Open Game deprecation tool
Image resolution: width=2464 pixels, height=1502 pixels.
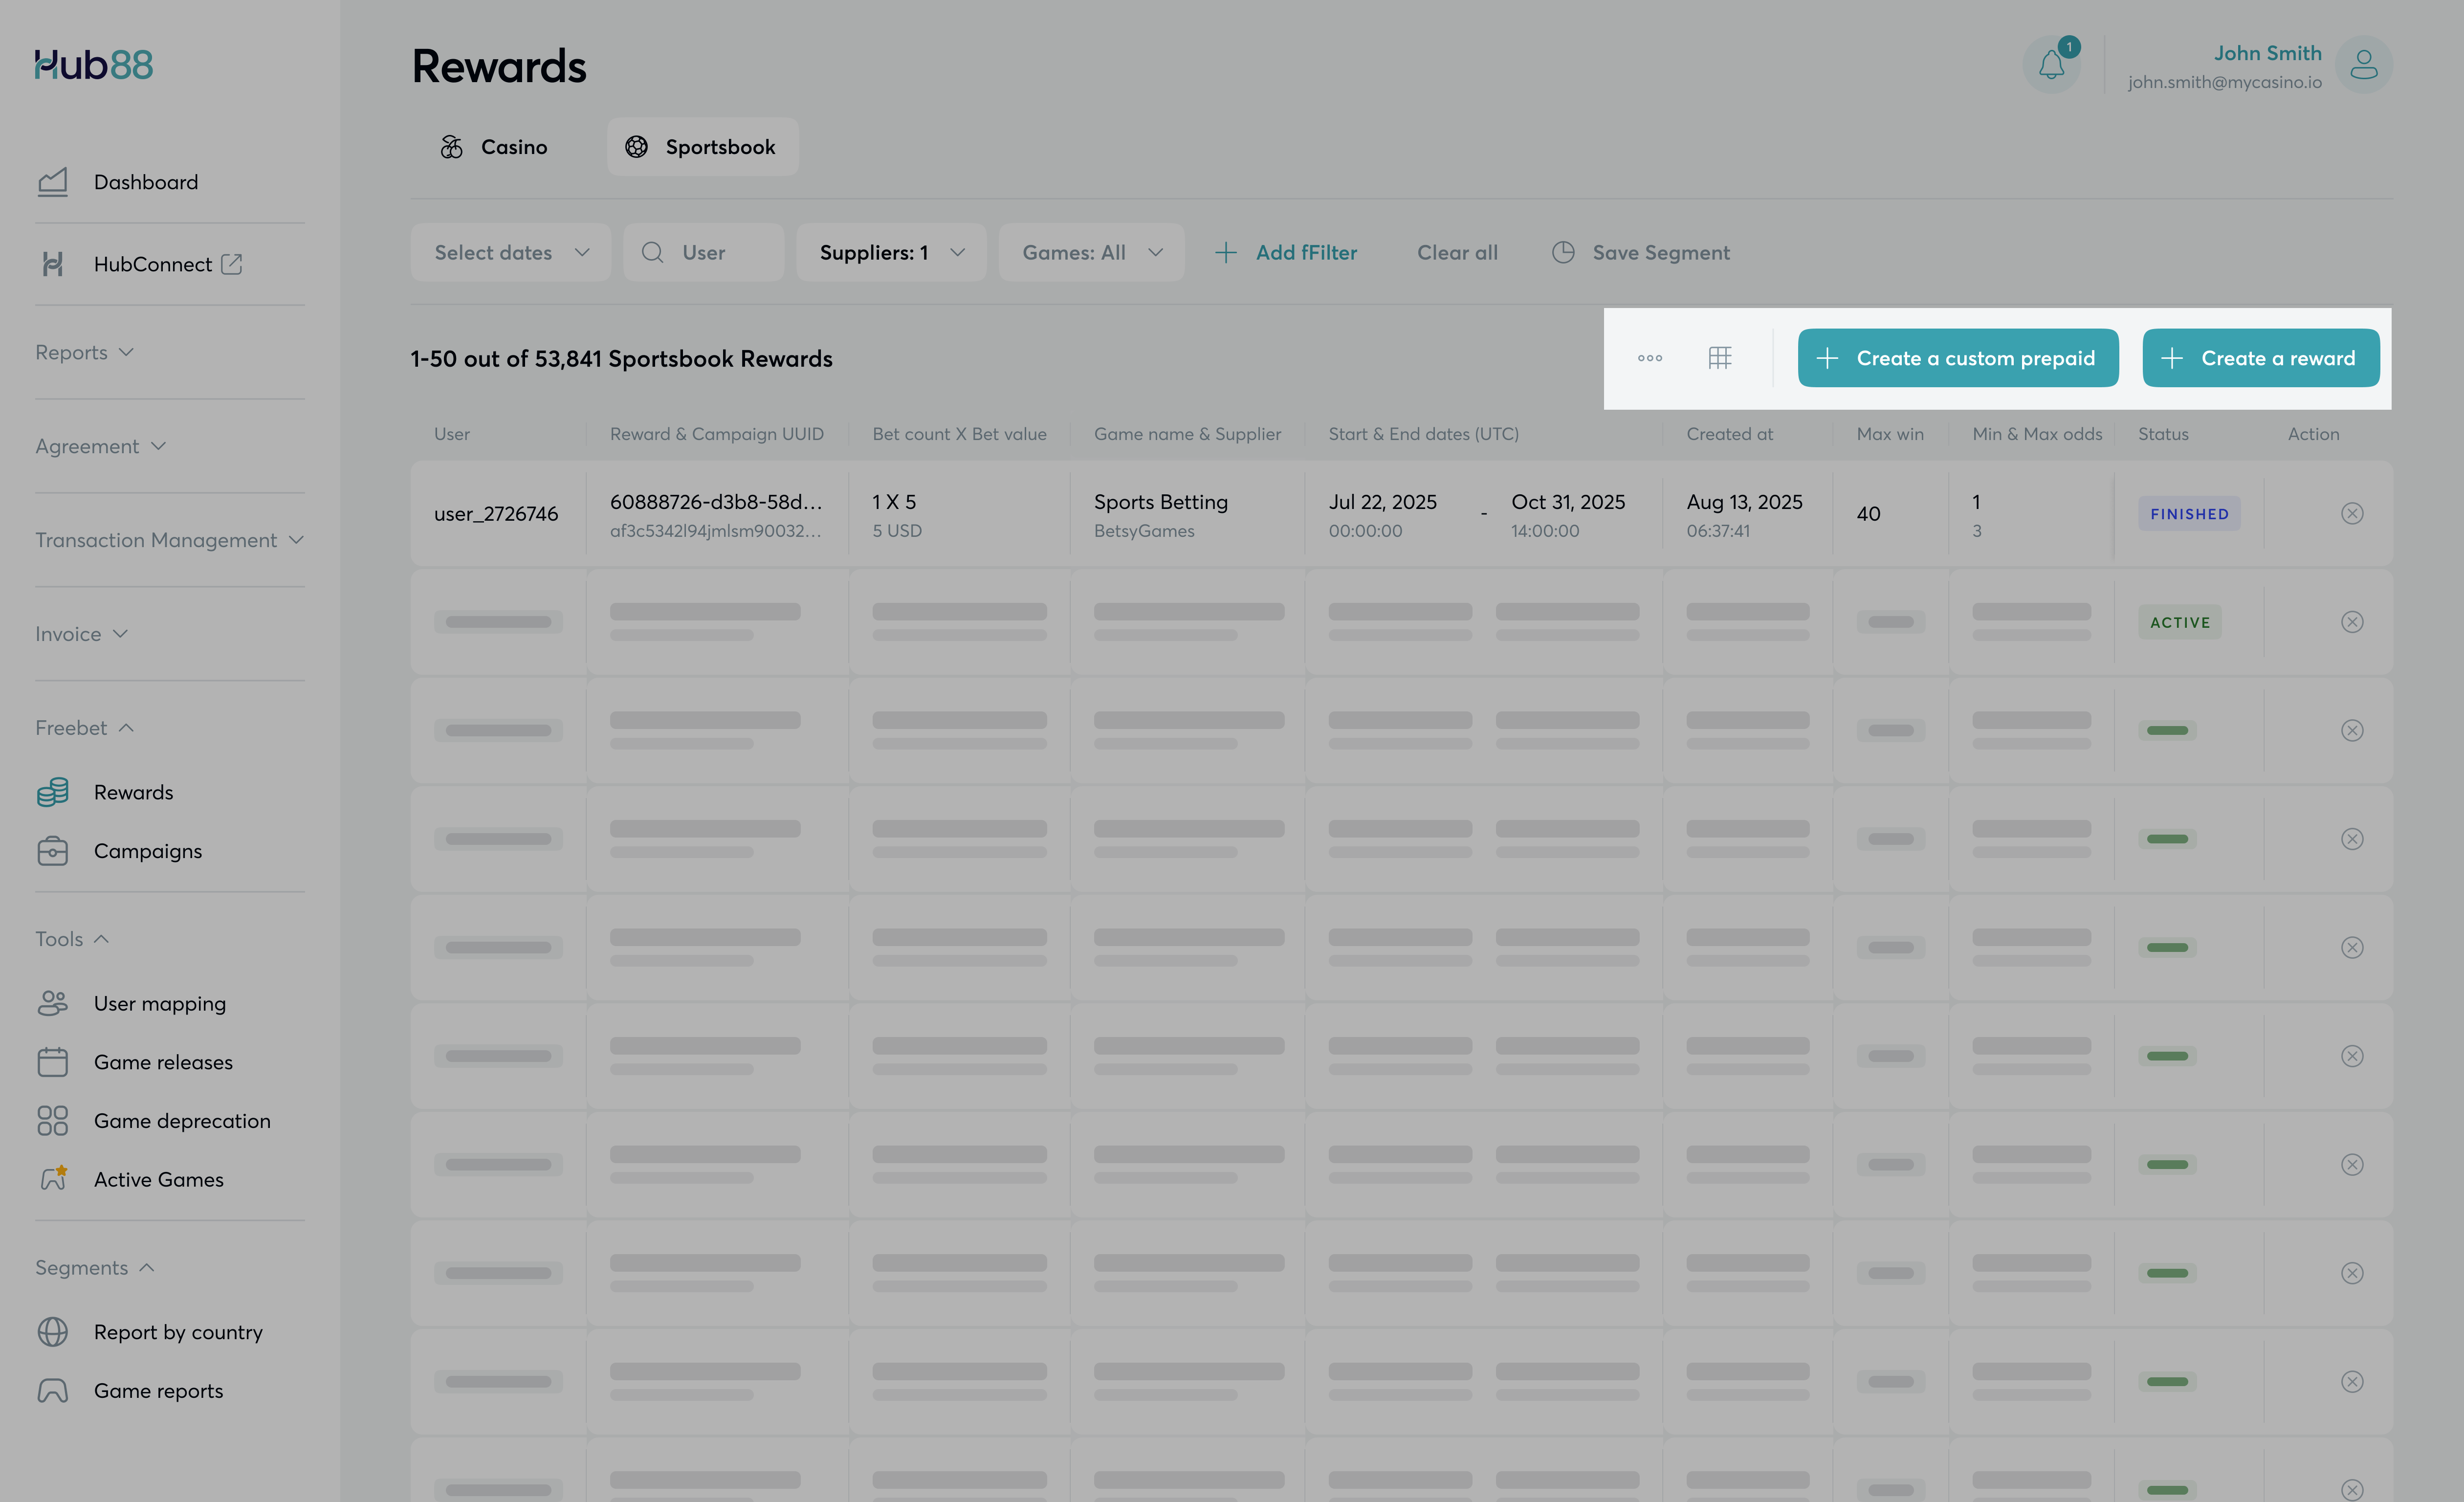click(182, 1121)
